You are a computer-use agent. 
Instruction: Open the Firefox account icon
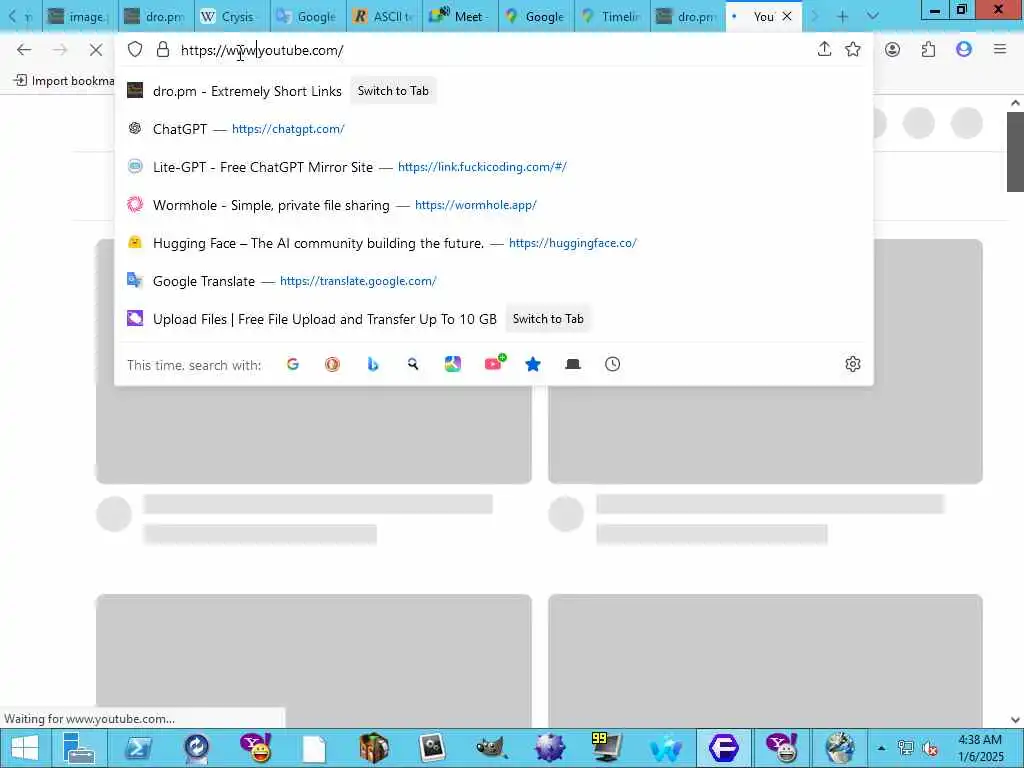tap(892, 49)
